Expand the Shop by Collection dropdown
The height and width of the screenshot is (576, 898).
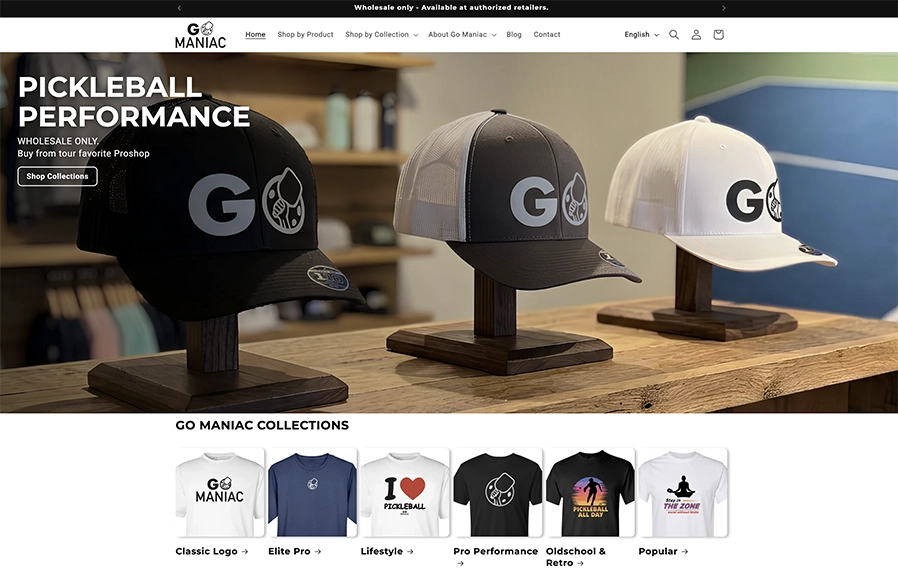[x=381, y=34]
